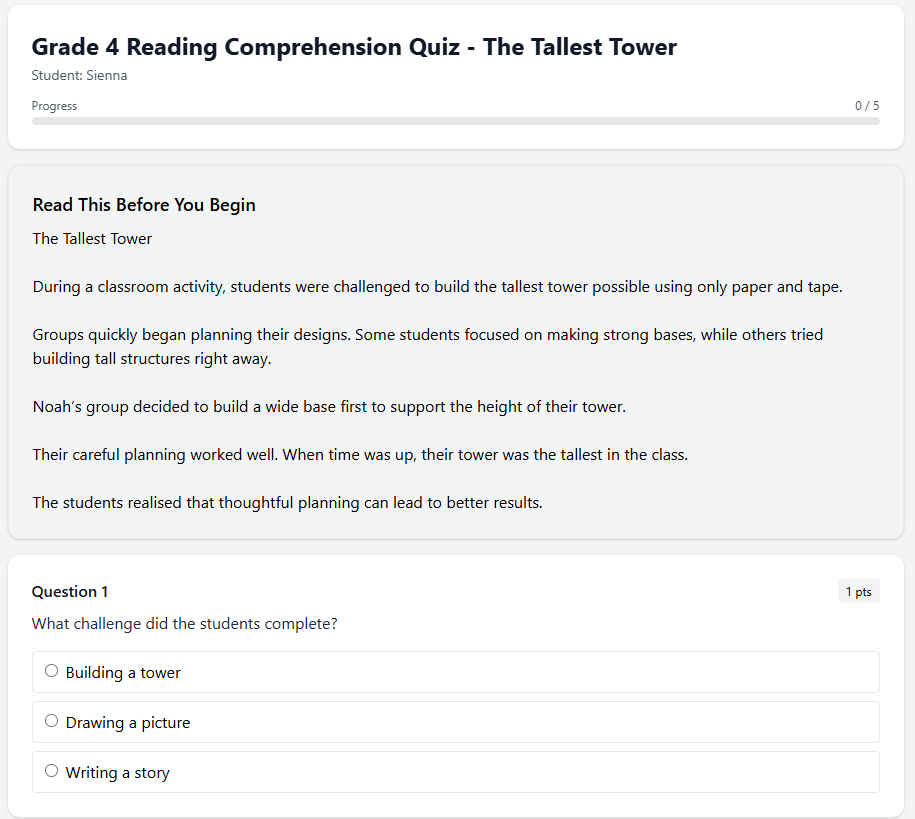
Task: Select the "Drawing a picture" radio button
Action: coord(51,720)
